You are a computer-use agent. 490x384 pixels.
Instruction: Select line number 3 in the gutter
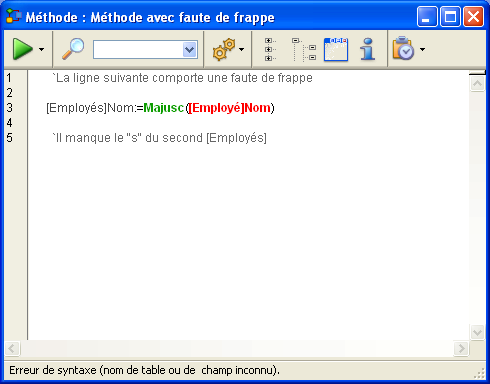point(10,108)
